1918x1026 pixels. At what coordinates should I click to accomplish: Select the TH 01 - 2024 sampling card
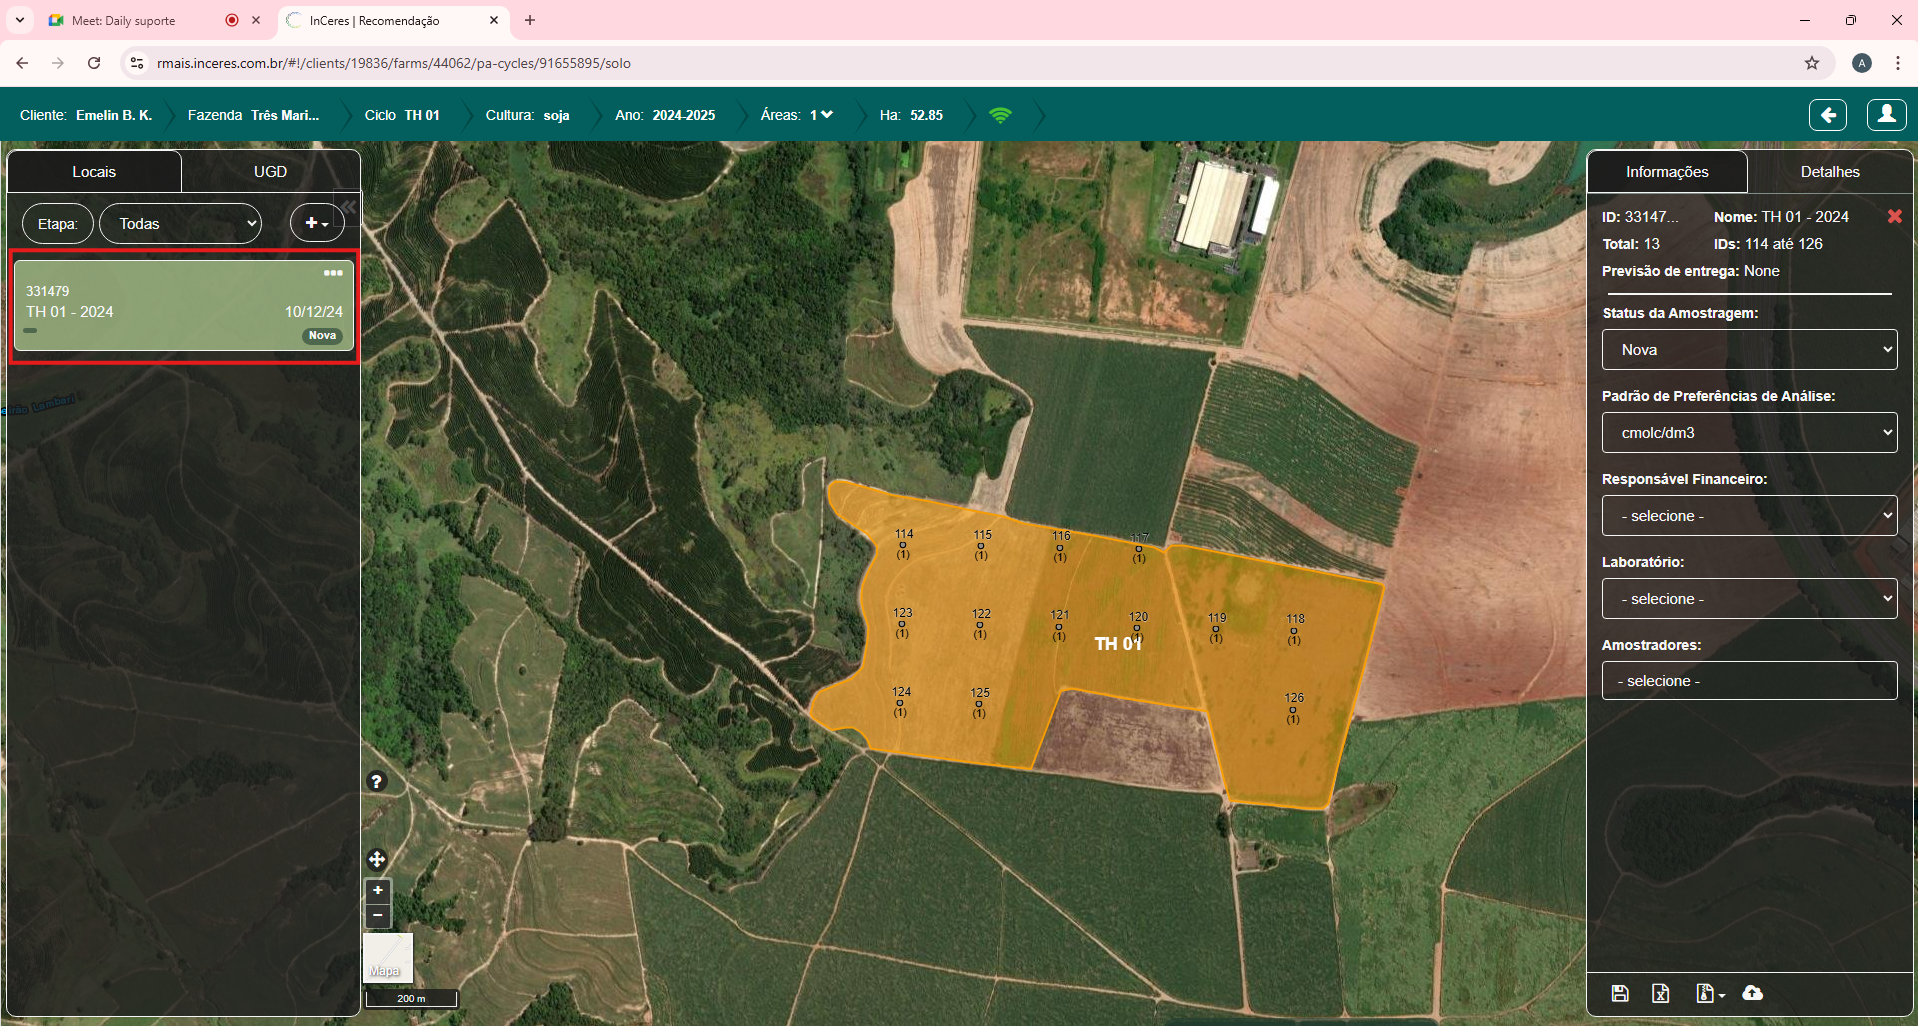pyautogui.click(x=184, y=306)
